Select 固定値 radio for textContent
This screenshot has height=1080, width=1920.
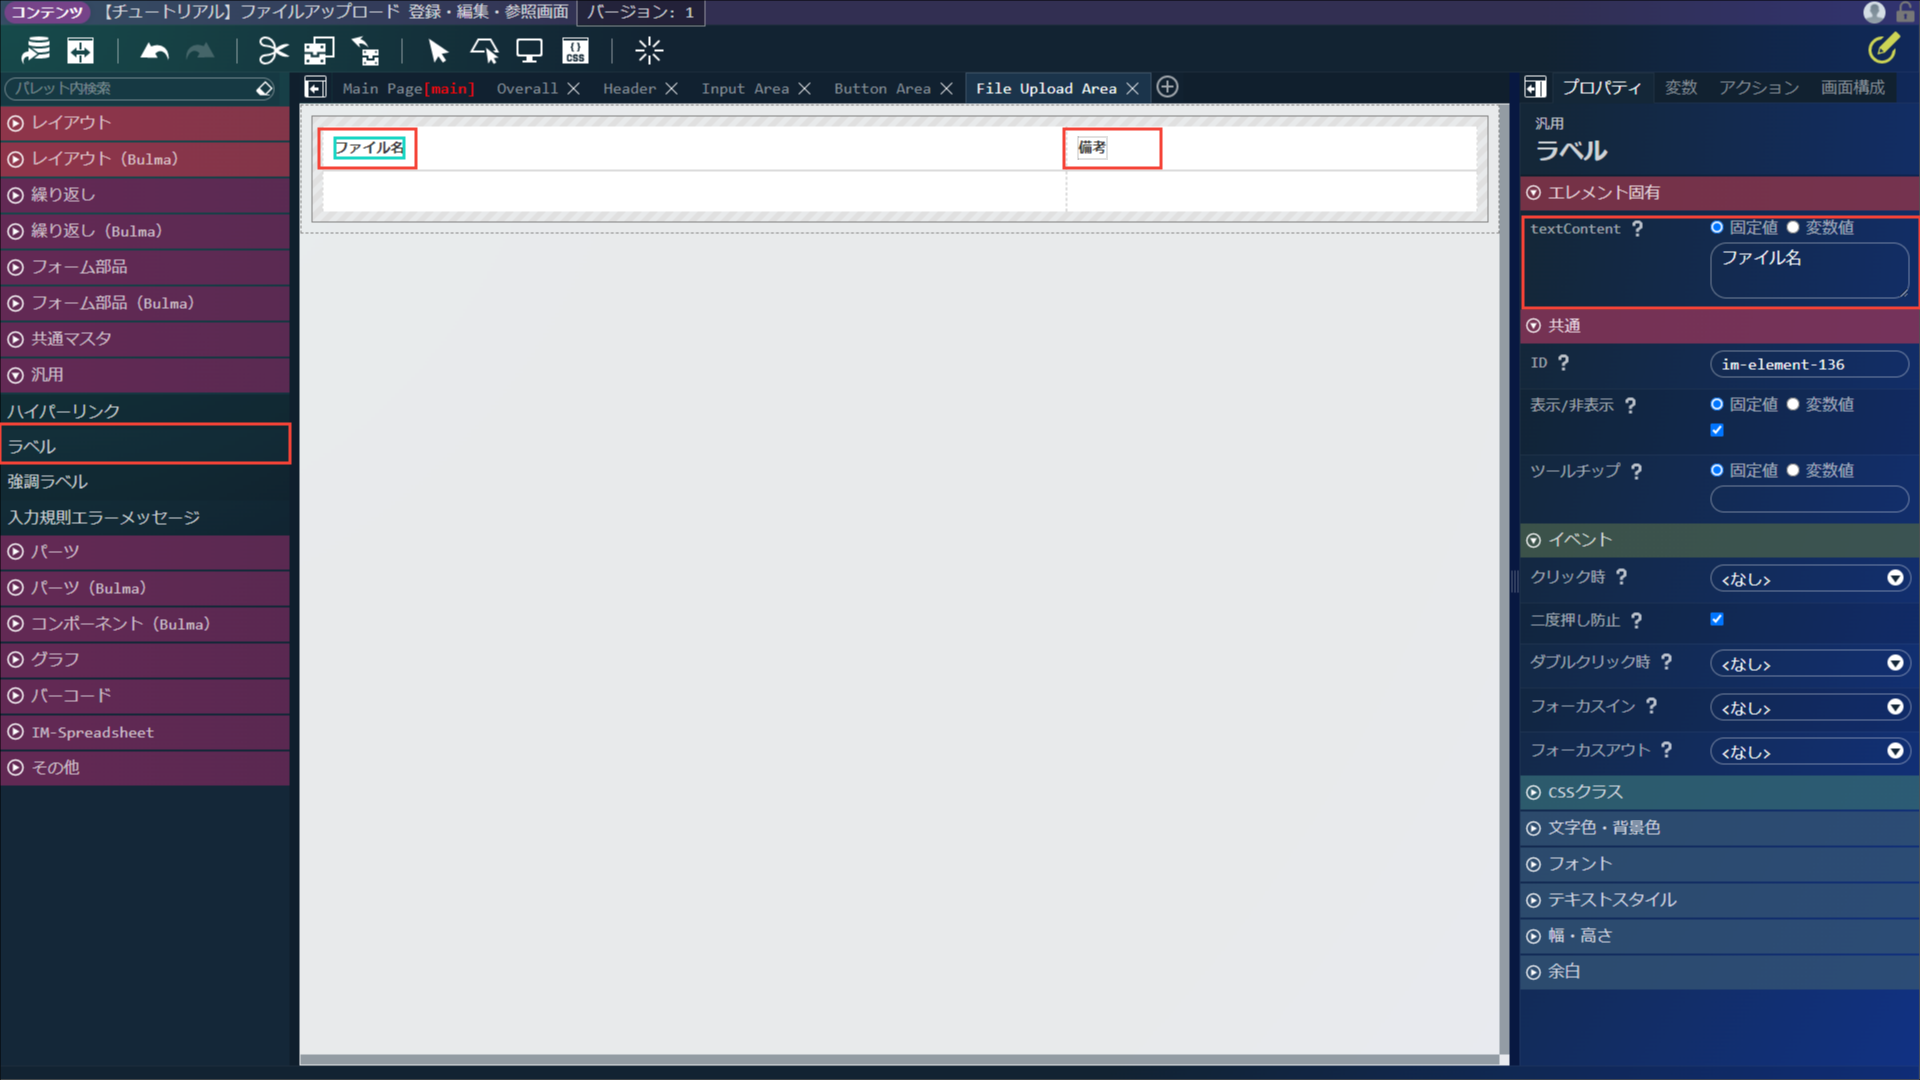click(1717, 227)
